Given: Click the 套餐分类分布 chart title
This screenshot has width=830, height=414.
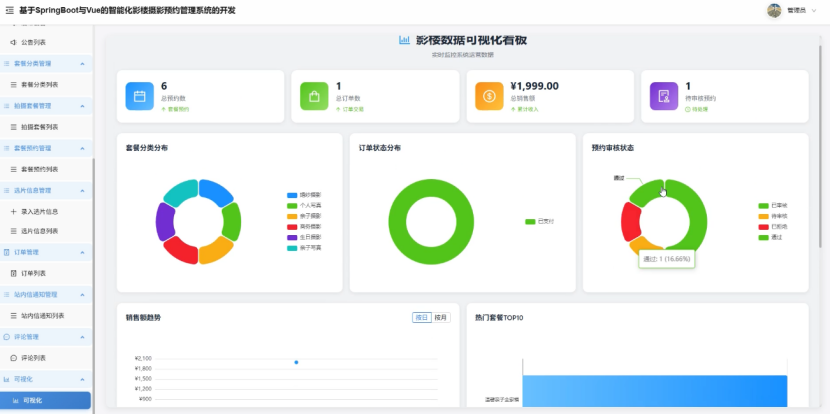Looking at the screenshot, I should pyautogui.click(x=147, y=148).
